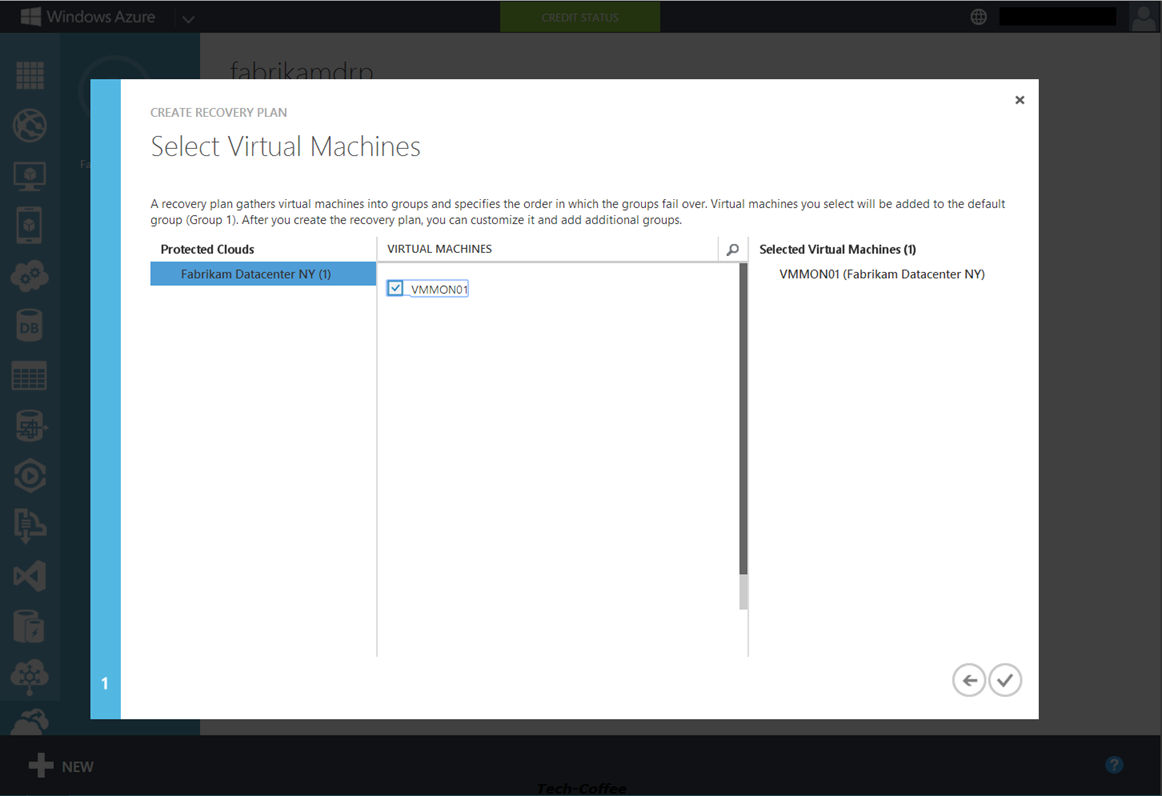The width and height of the screenshot is (1162, 796).
Task: Click the NEW plus button
Action: tap(61, 766)
